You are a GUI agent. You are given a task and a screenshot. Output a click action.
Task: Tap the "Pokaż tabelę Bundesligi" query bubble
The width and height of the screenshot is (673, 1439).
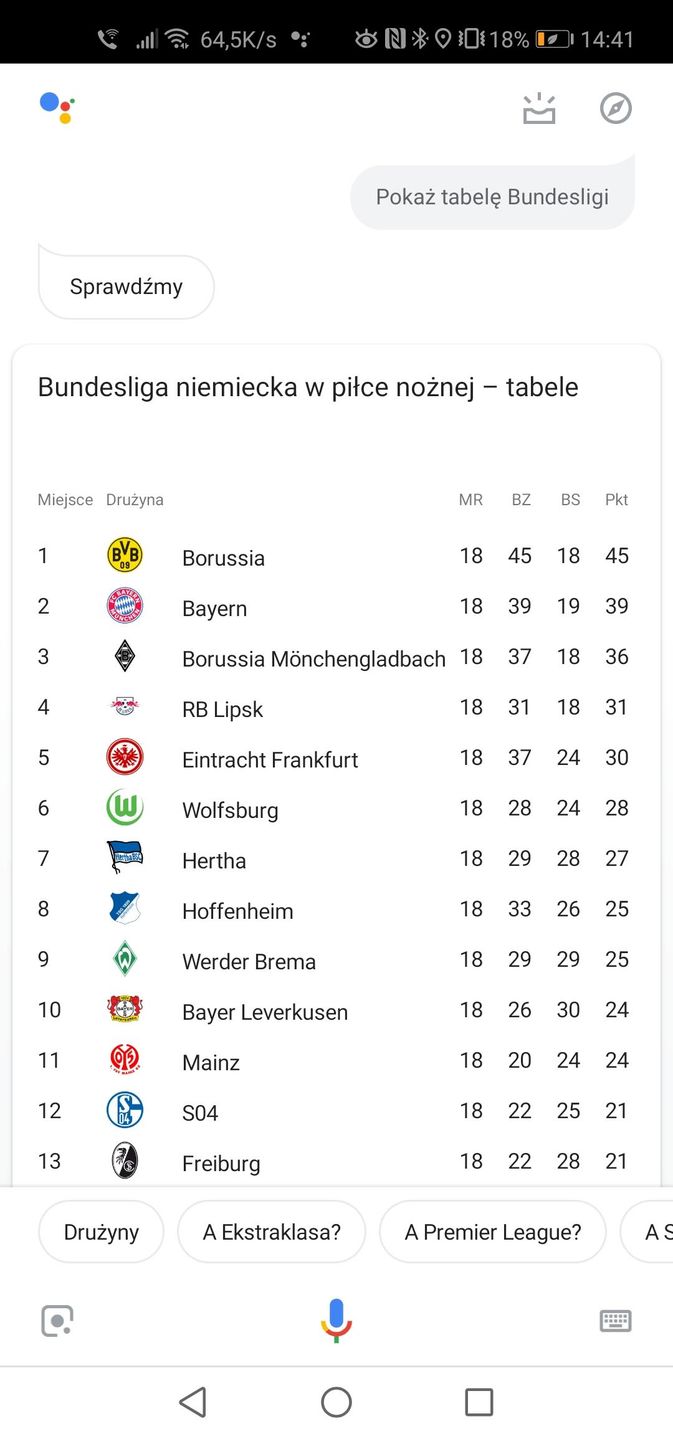click(x=492, y=197)
